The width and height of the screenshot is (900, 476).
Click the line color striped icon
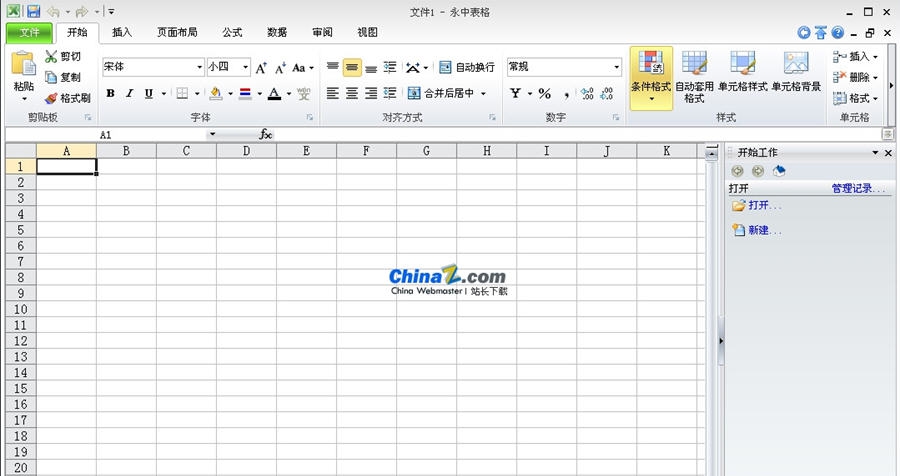(245, 93)
